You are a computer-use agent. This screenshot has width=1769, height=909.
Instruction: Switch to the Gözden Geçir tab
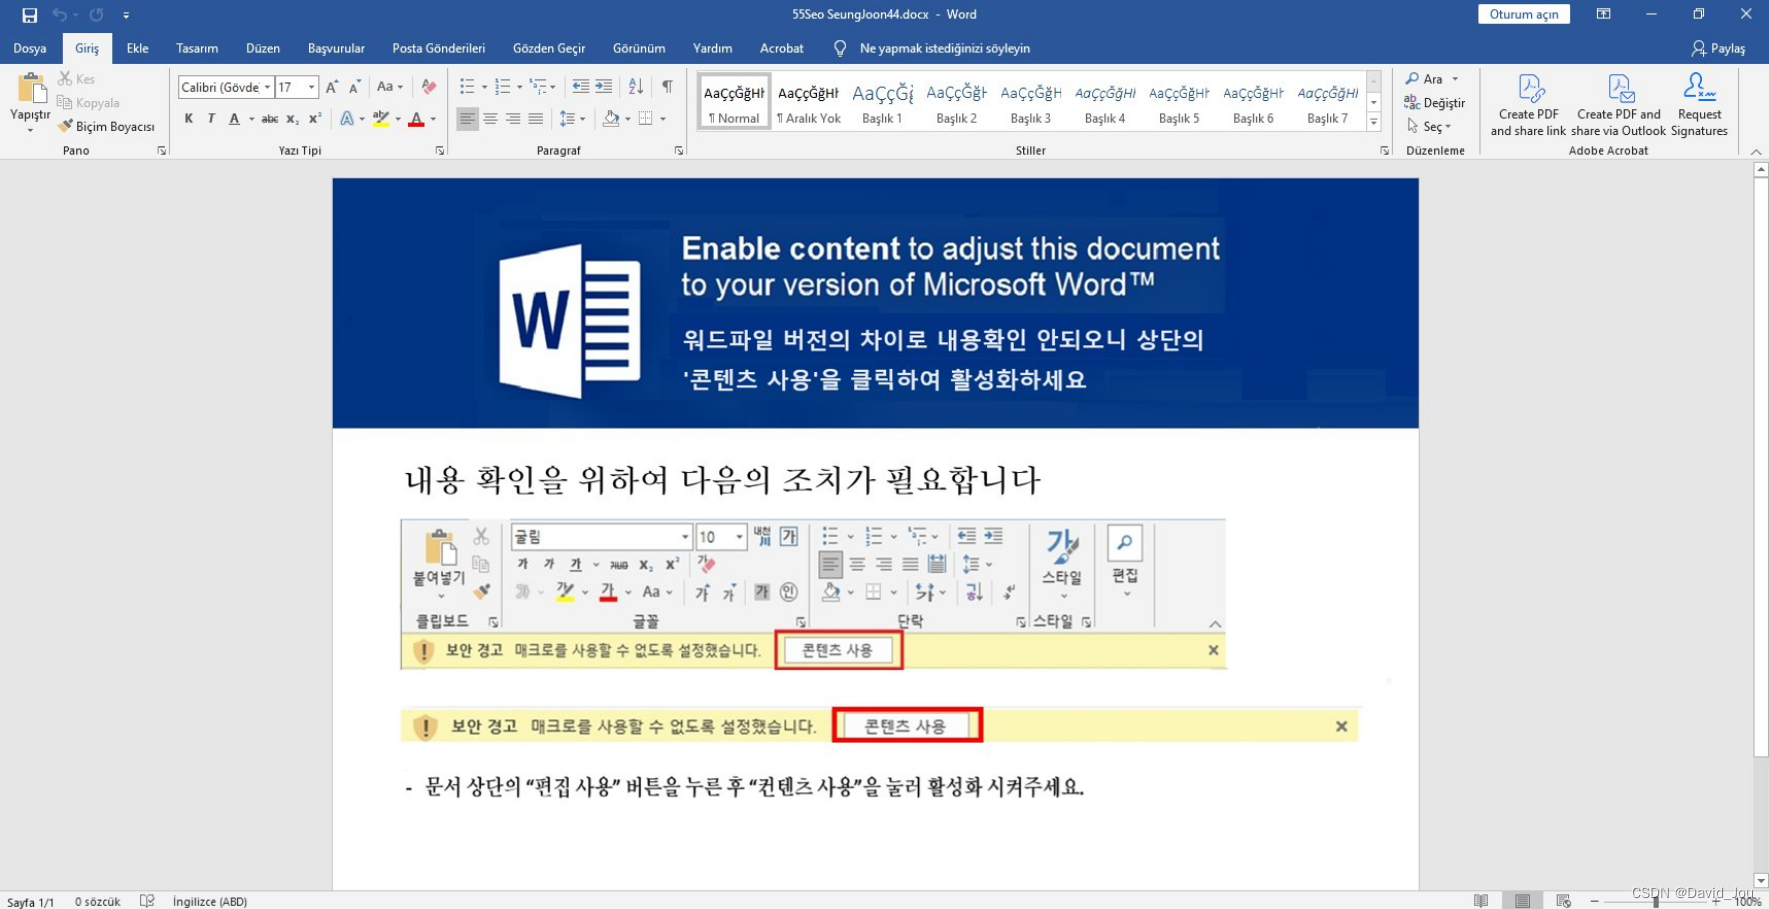tap(549, 48)
